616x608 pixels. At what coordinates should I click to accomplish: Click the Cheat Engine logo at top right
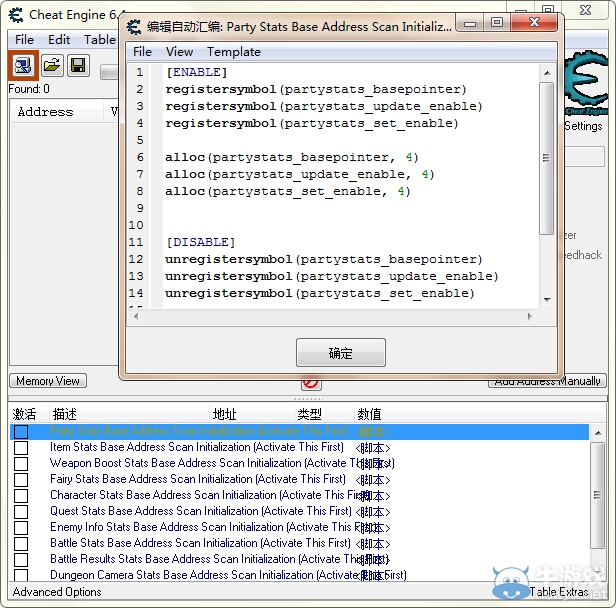click(x=585, y=83)
